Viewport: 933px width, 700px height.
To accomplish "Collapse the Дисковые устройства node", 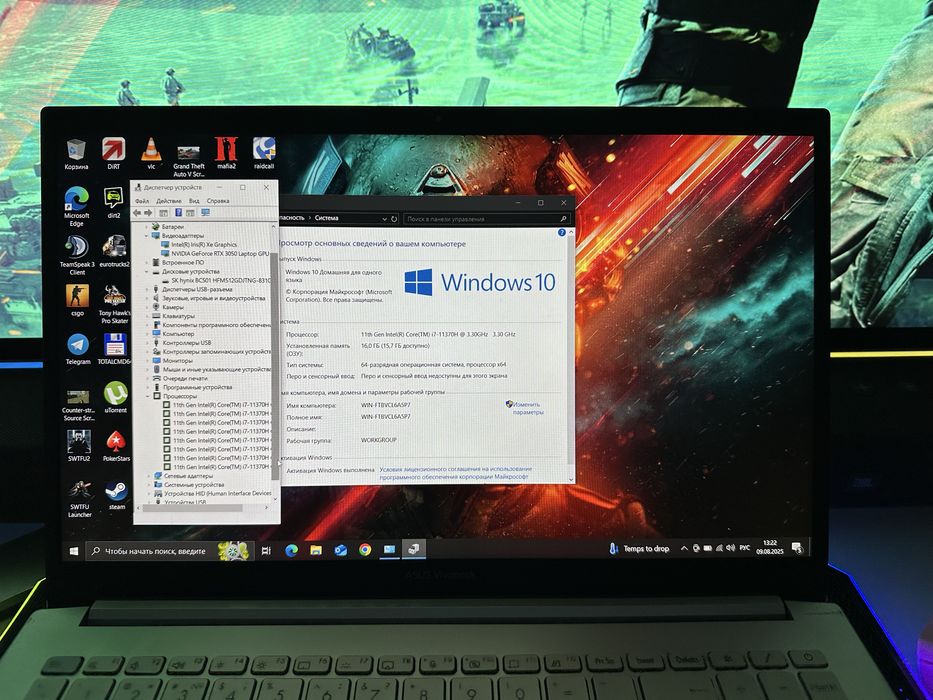I will (148, 271).
